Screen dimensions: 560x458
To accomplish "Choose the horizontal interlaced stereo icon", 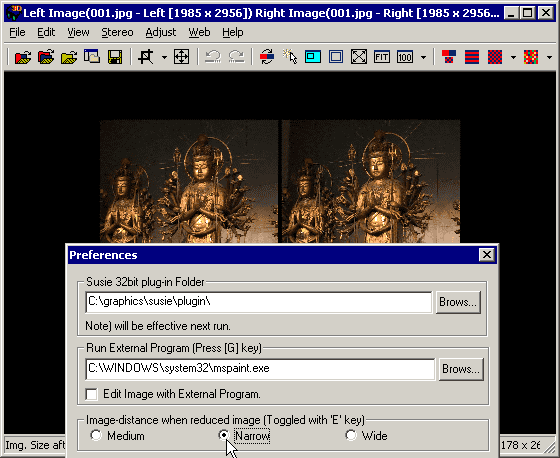I will (x=472, y=57).
